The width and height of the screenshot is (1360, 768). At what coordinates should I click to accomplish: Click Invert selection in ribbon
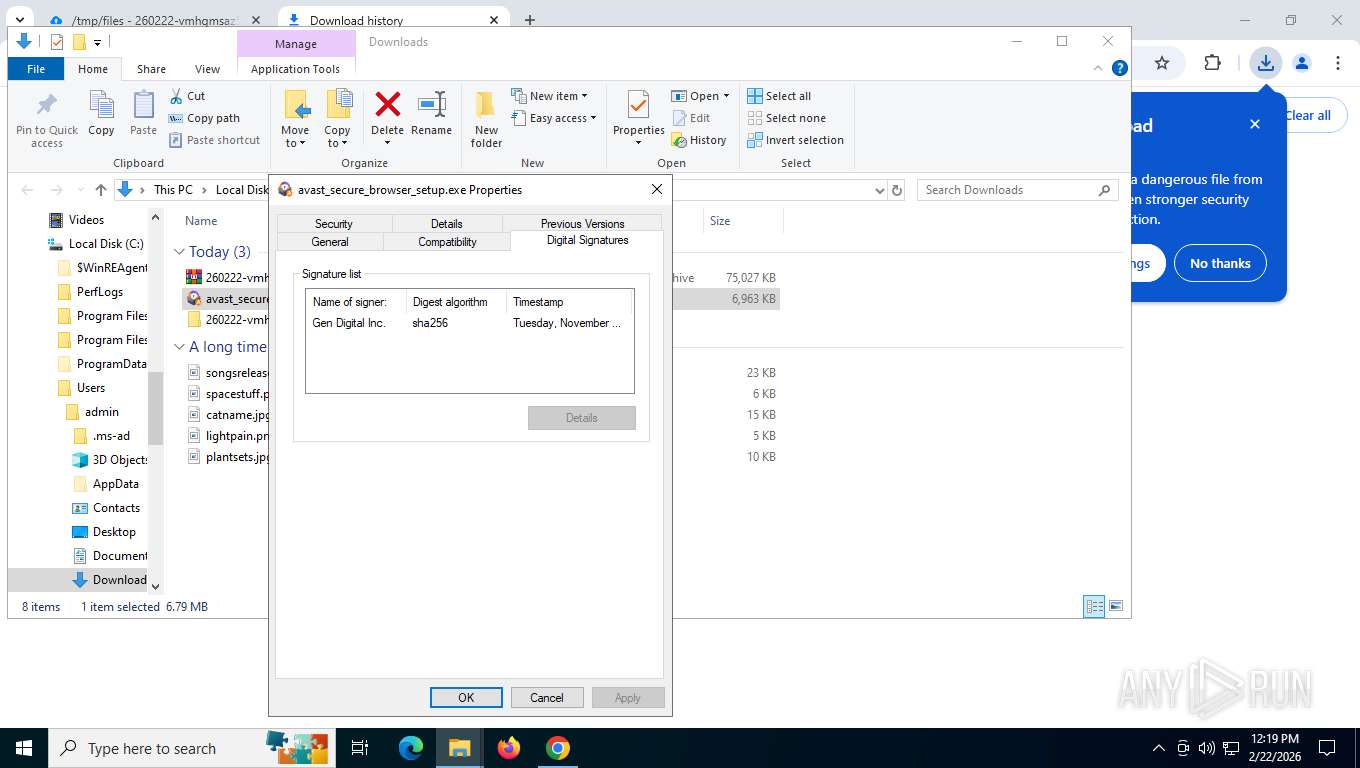tap(795, 140)
